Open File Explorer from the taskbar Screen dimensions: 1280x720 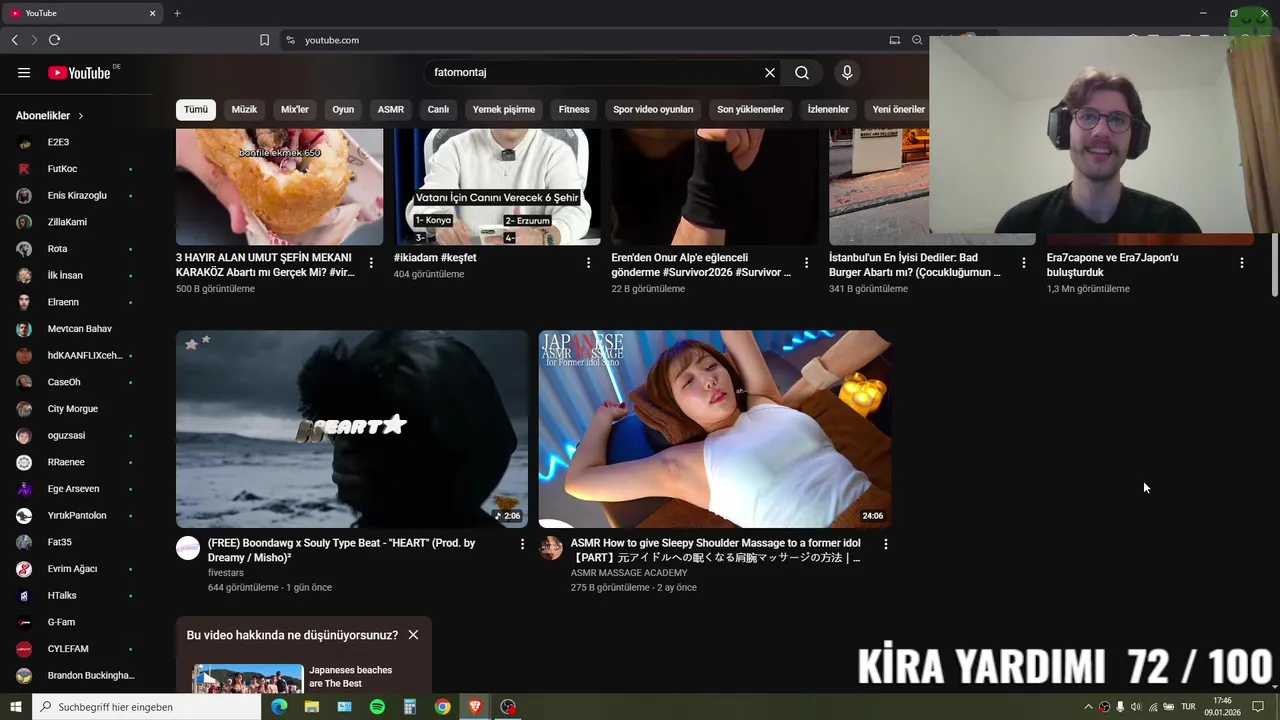point(312,707)
